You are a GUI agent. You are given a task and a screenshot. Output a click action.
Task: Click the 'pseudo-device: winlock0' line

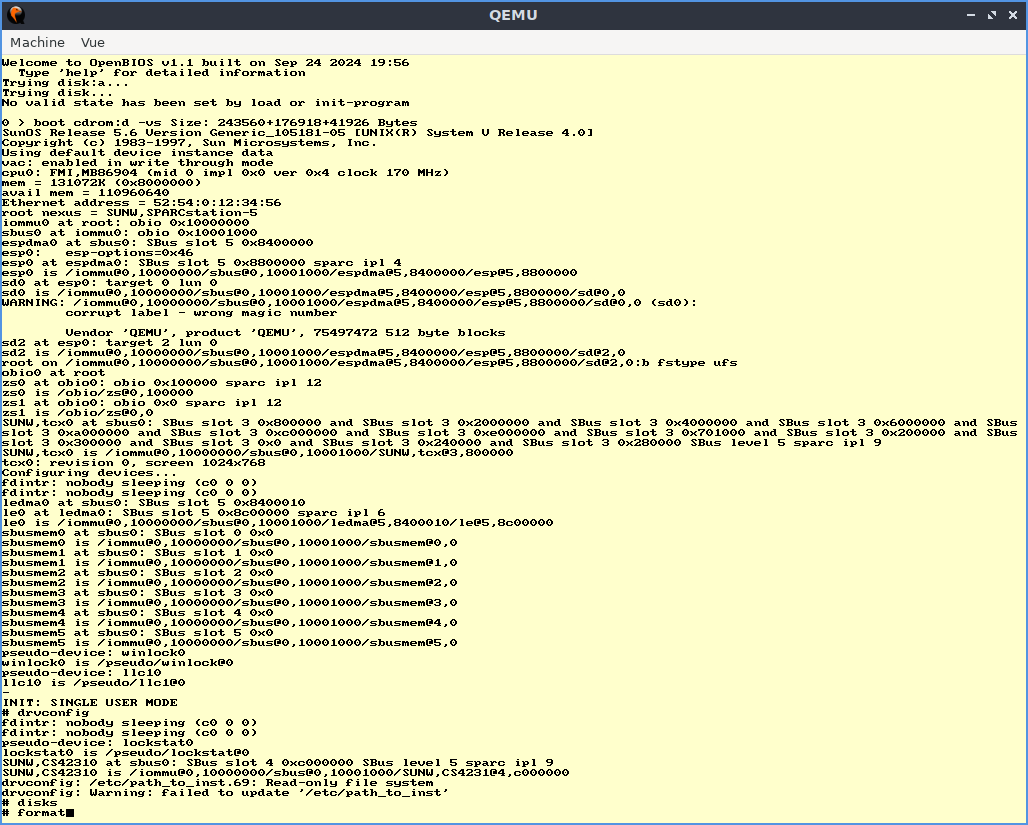tap(94, 653)
